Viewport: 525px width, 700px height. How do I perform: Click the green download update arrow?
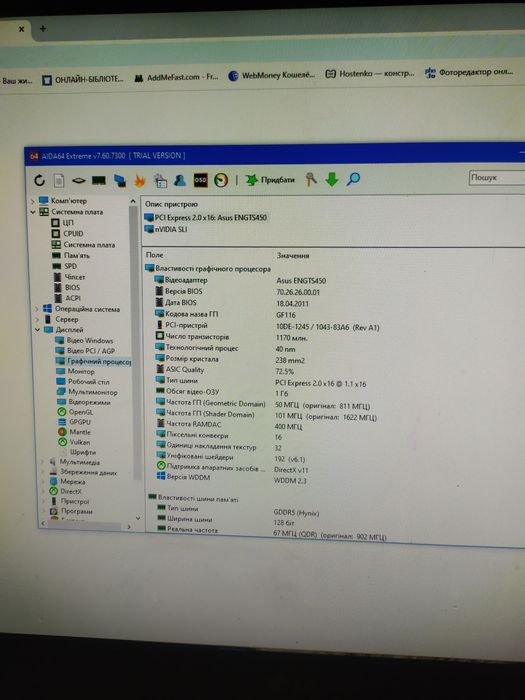[x=332, y=179]
